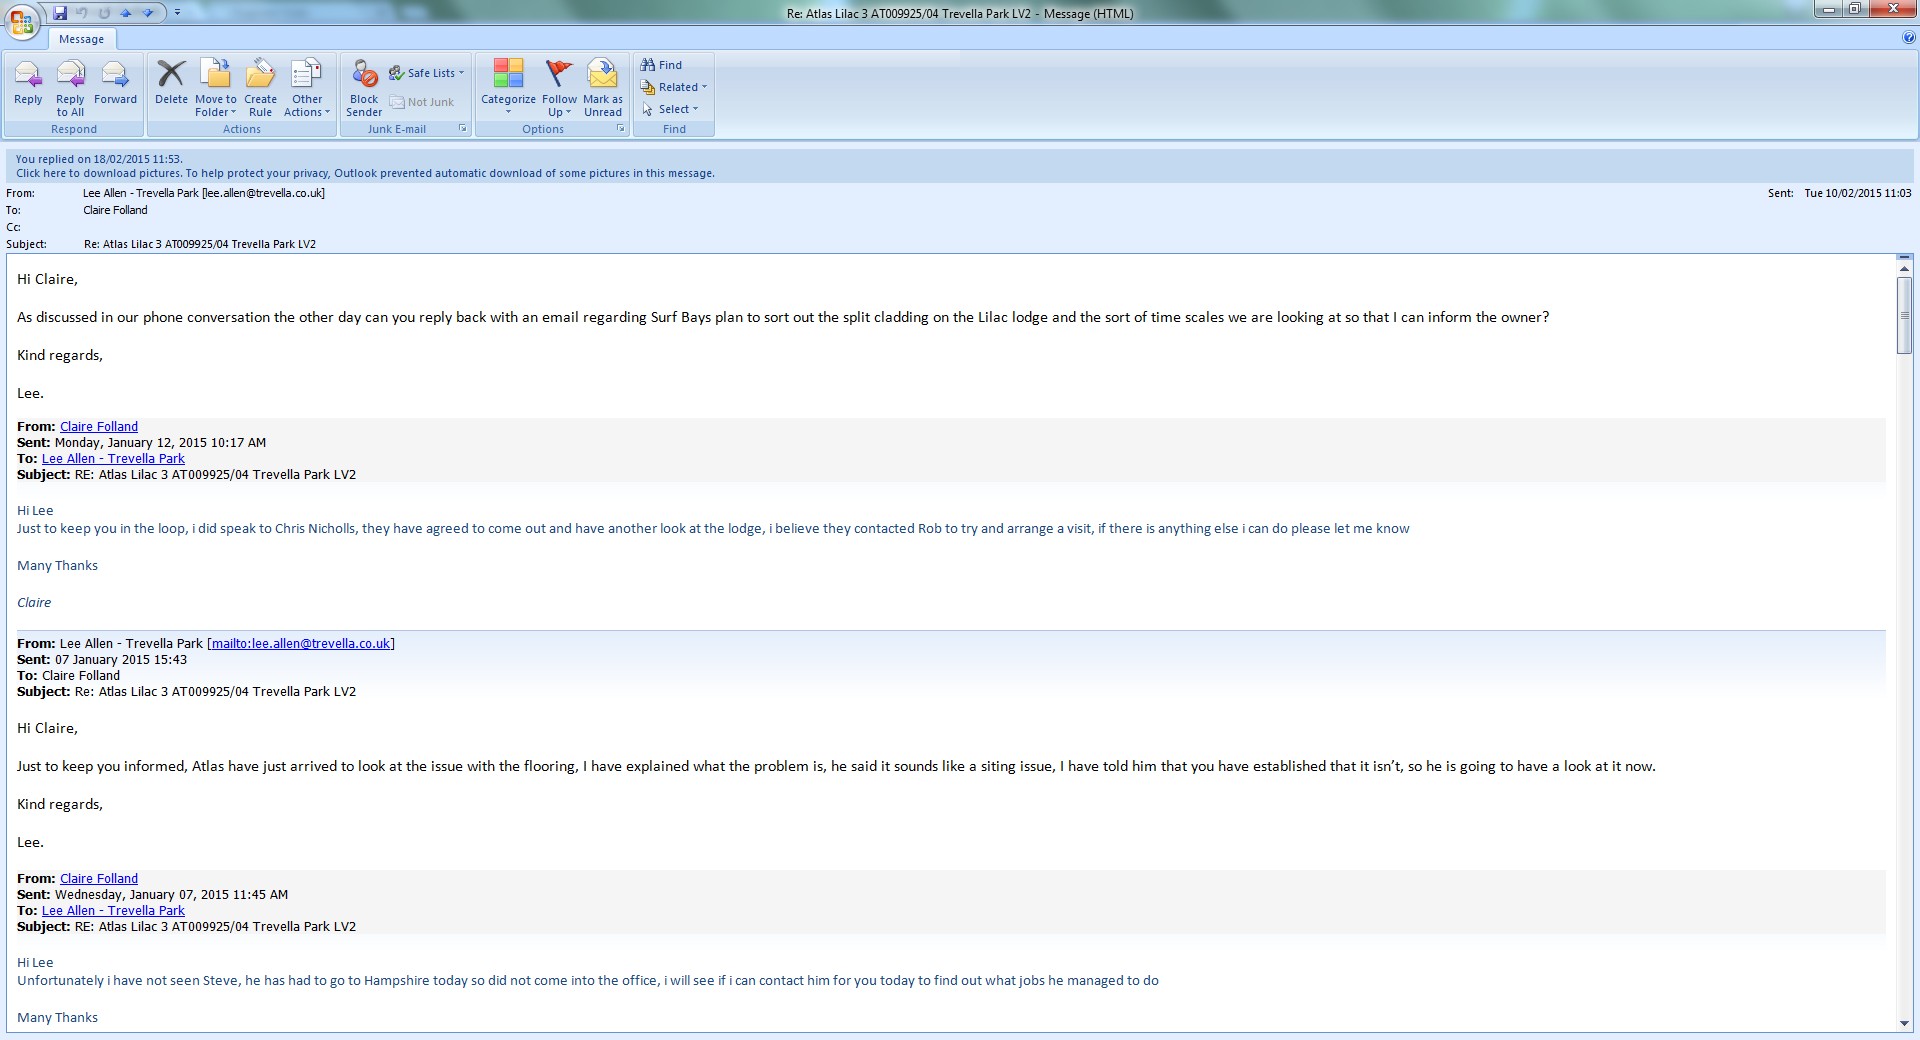Click the Not Junk button
The image size is (1920, 1040).
(422, 102)
